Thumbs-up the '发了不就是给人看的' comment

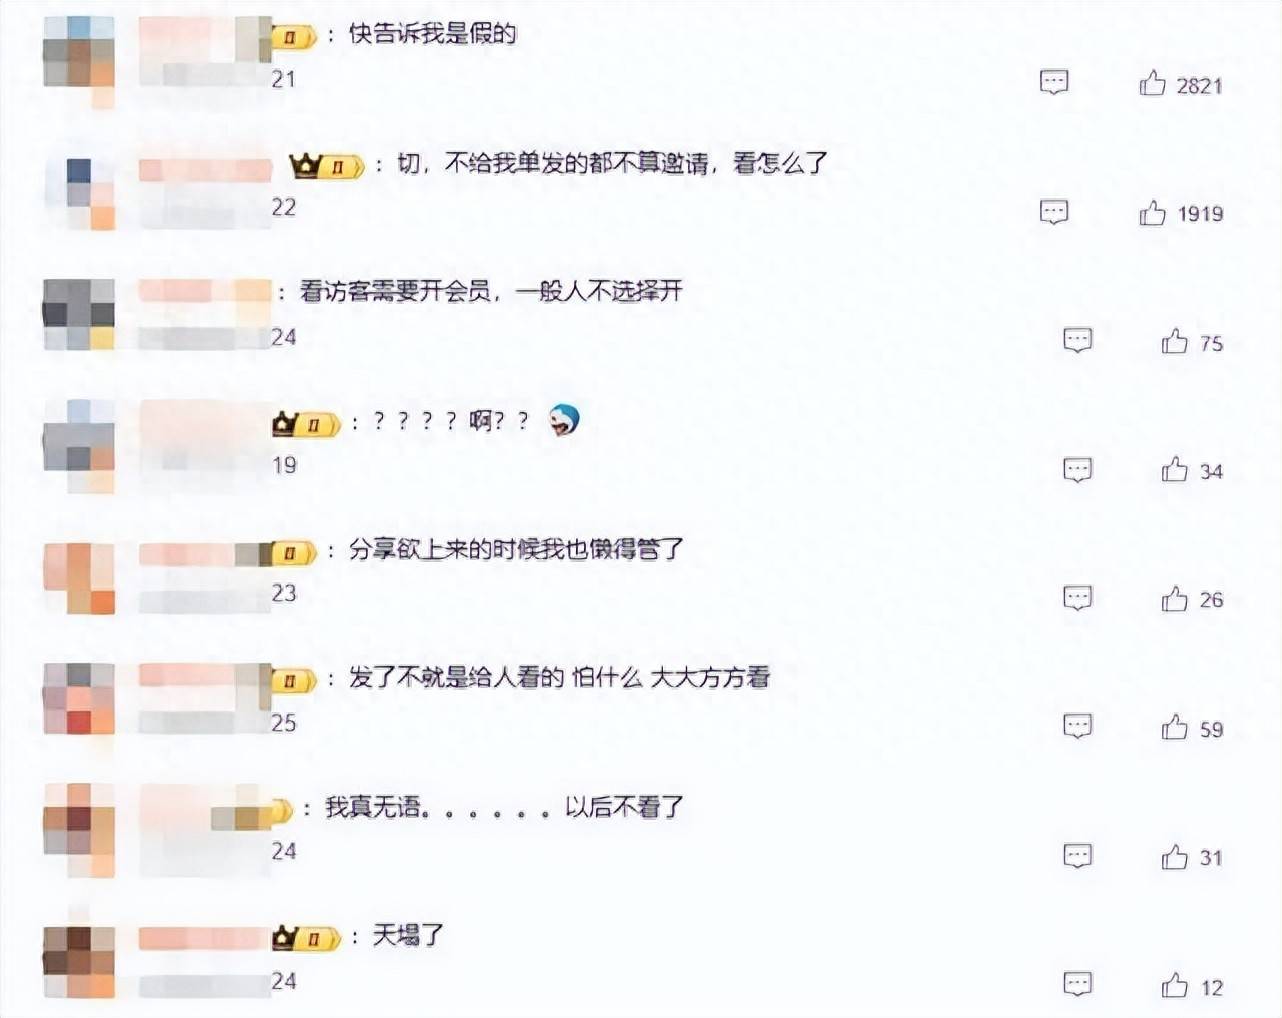(1175, 727)
